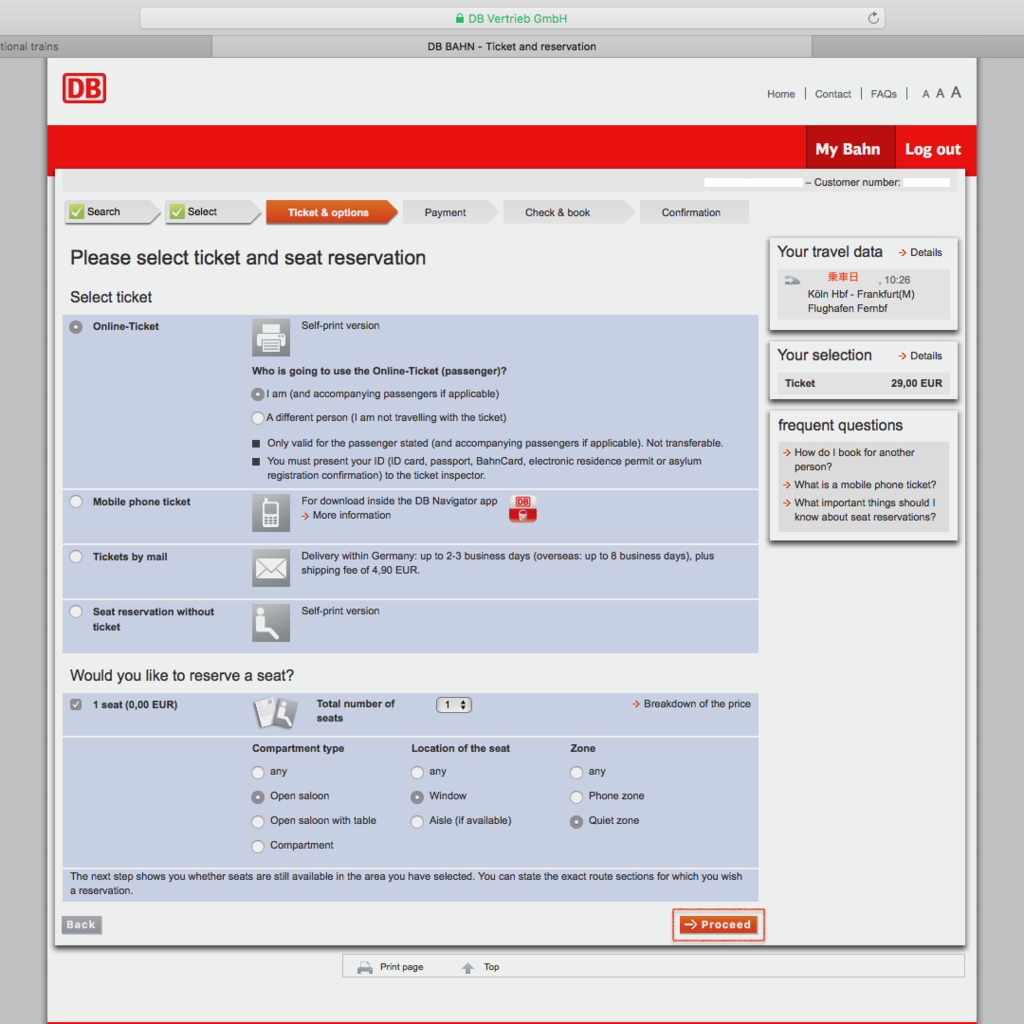Open the total number of seats dropdown
Screen dimensions: 1024x1024
(x=454, y=705)
